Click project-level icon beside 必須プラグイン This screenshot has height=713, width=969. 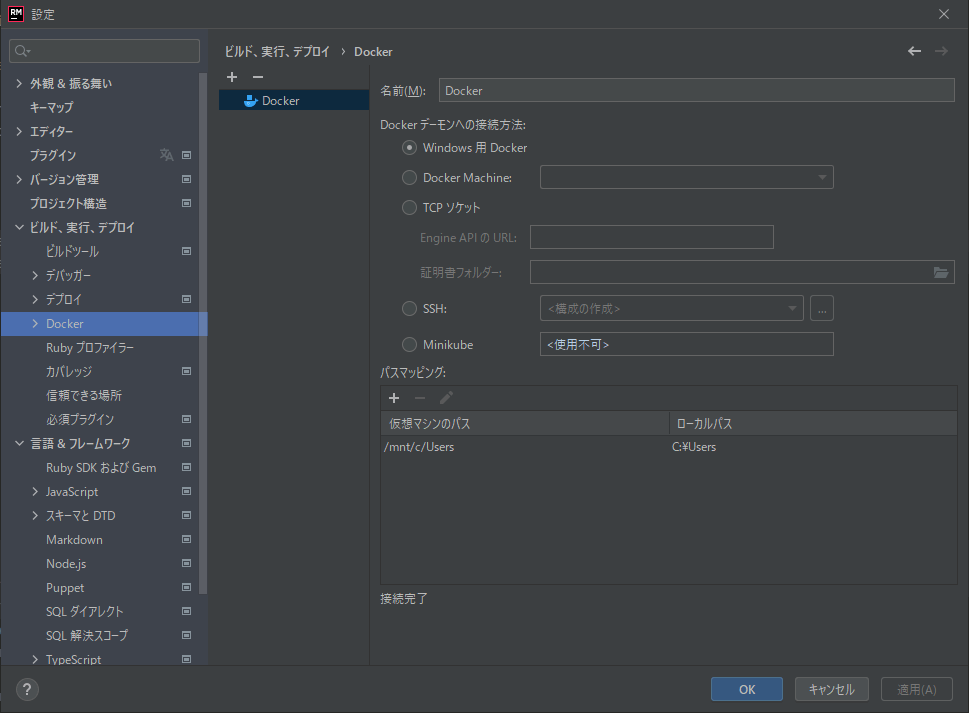(x=186, y=420)
